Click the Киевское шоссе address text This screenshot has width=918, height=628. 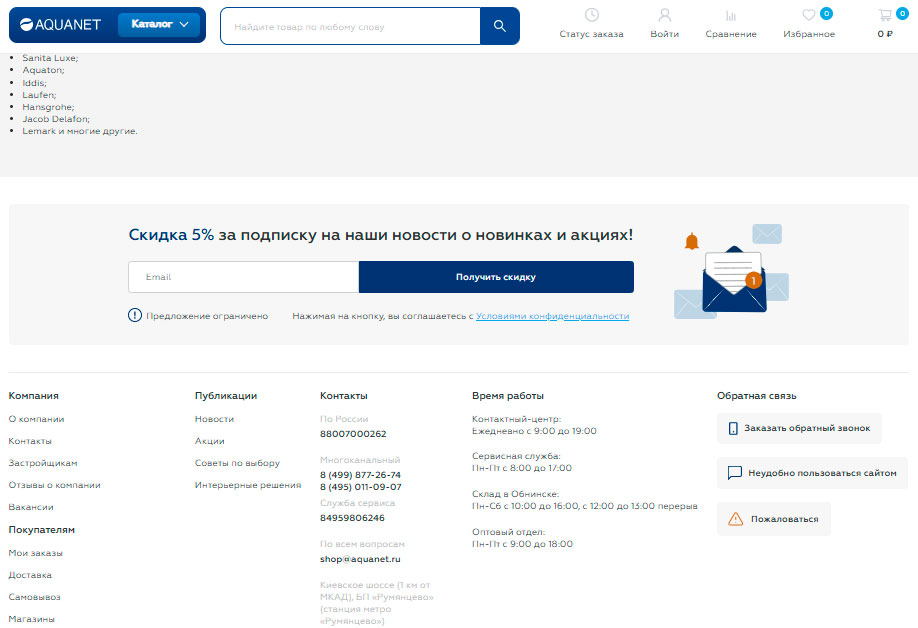pyautogui.click(x=376, y=603)
